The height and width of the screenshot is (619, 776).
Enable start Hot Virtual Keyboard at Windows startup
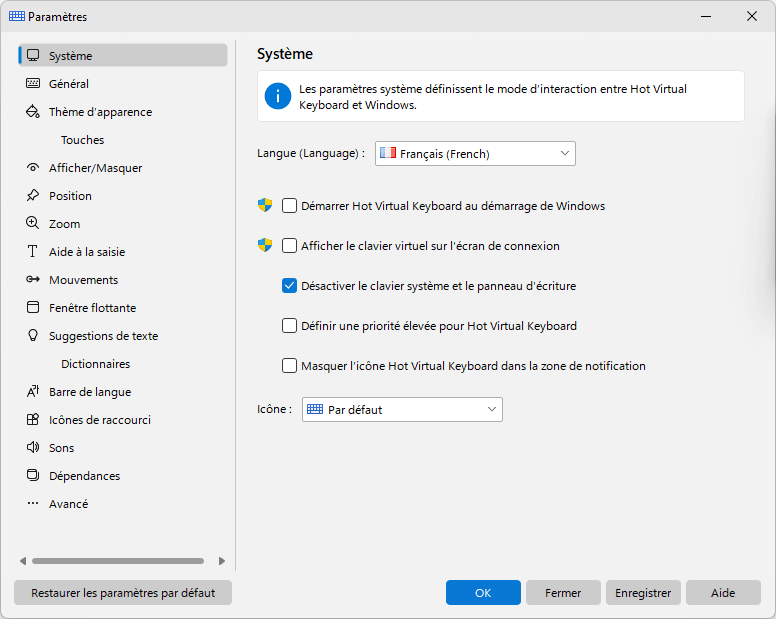tap(289, 205)
